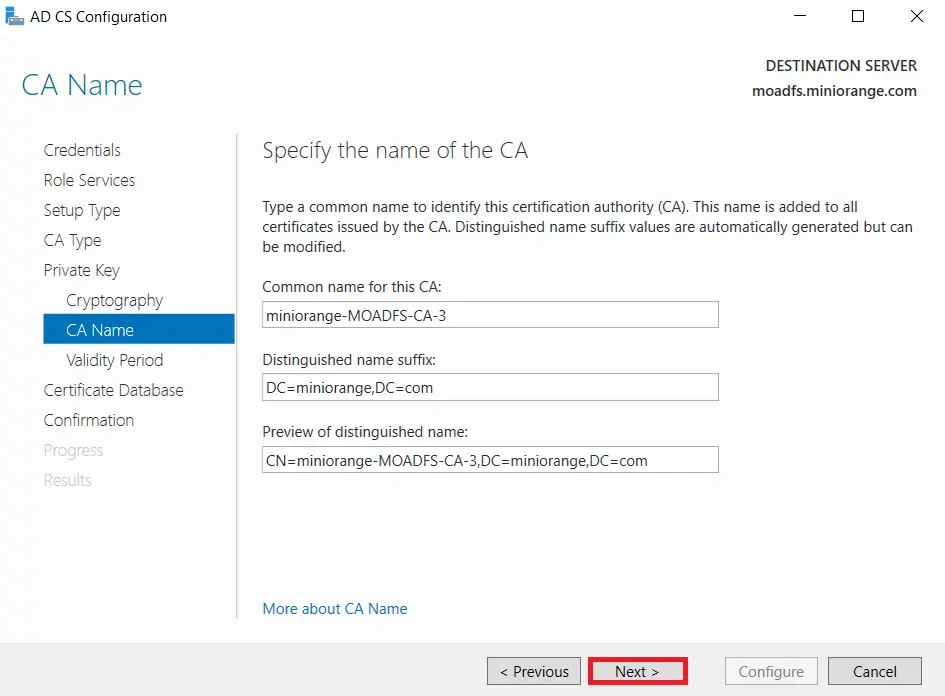Select the Cryptography step

click(114, 300)
